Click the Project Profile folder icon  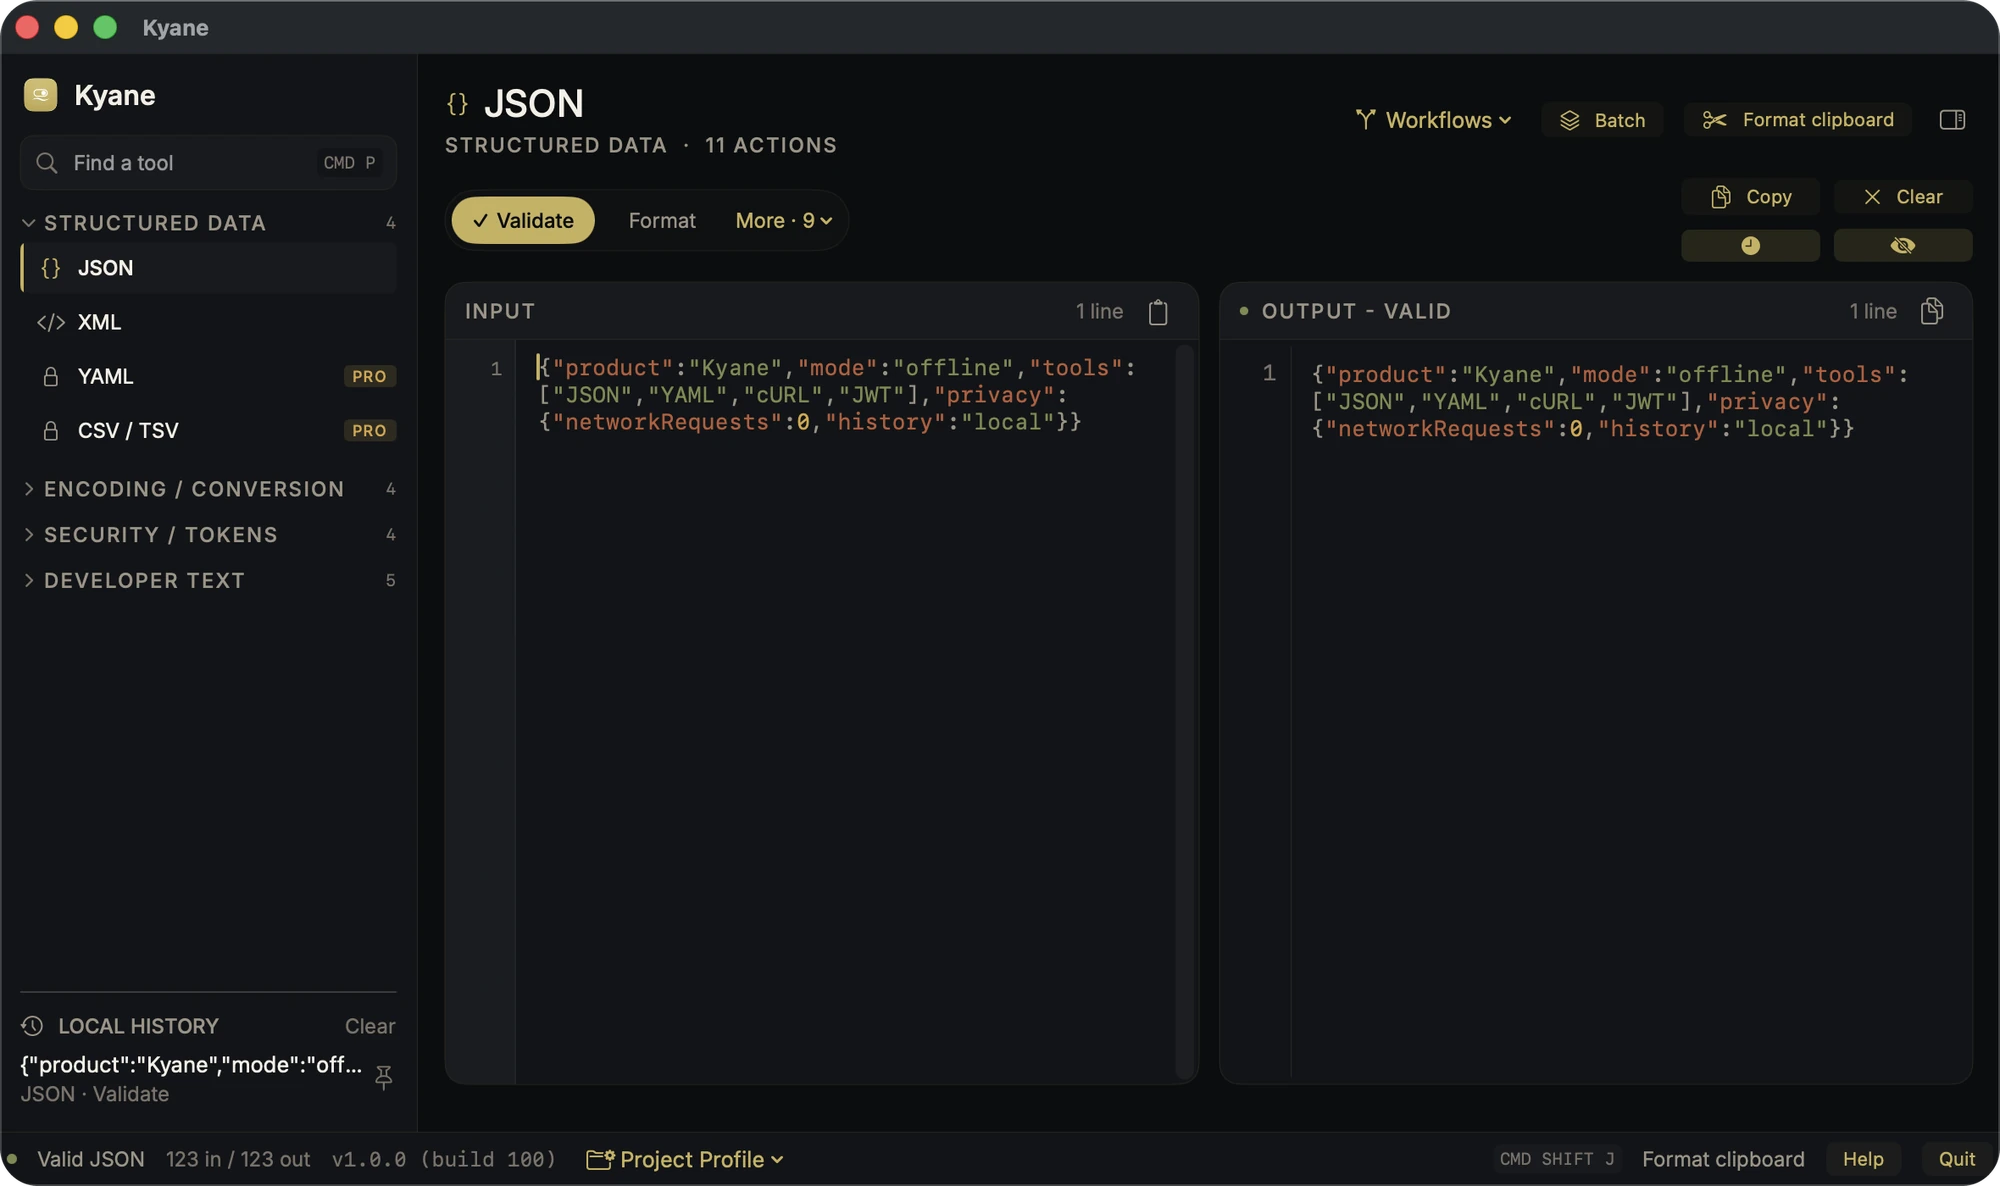pos(600,1159)
